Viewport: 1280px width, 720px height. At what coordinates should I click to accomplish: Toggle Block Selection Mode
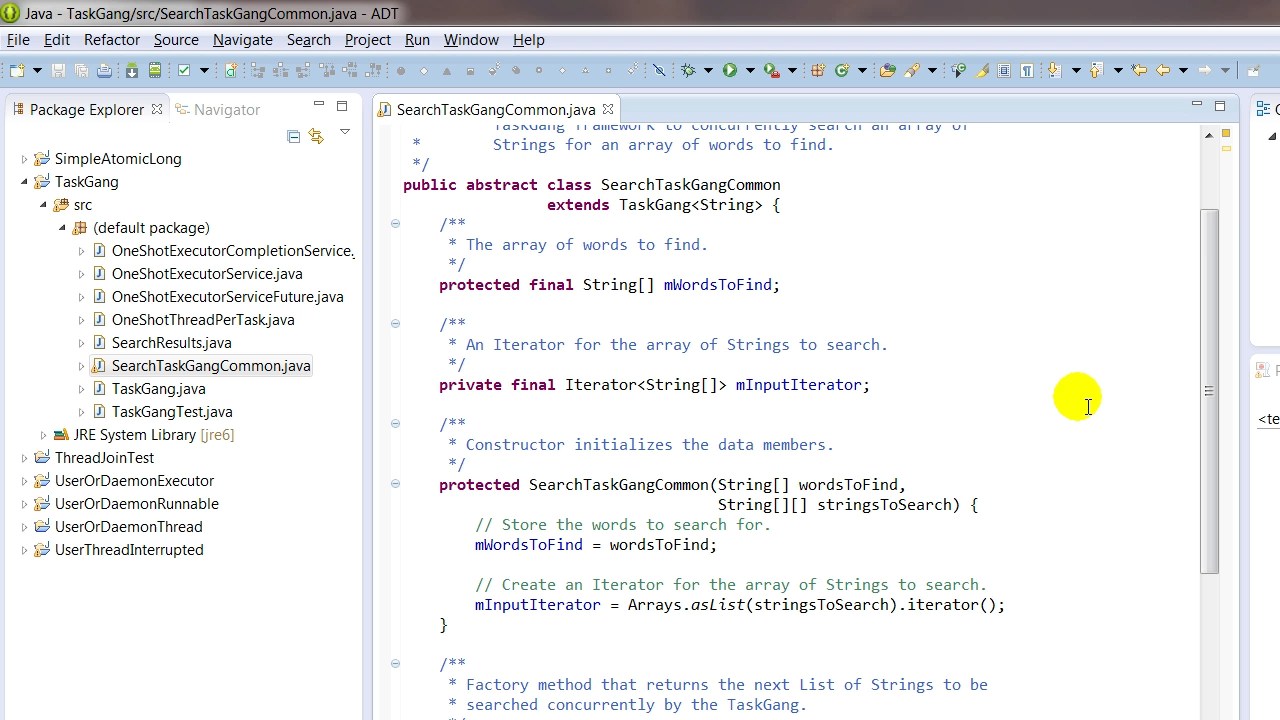tap(1005, 70)
